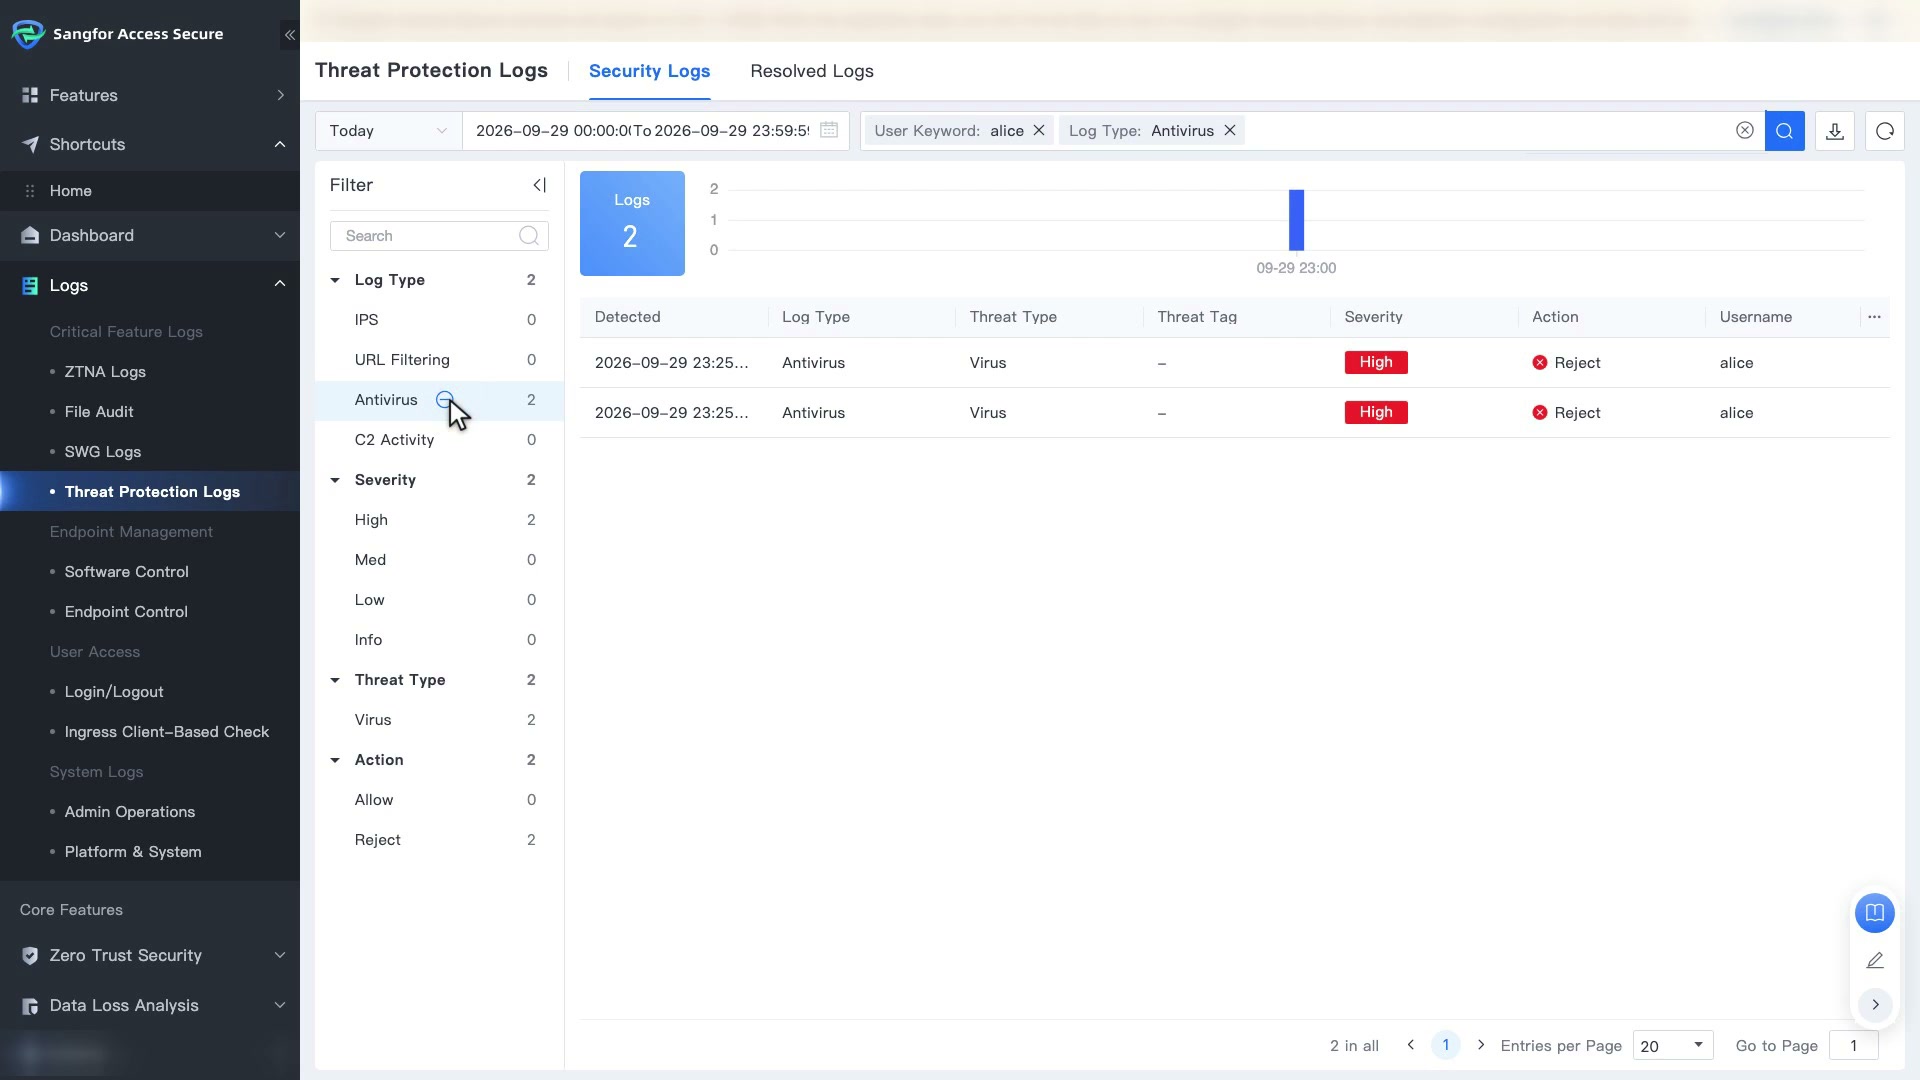The width and height of the screenshot is (1920, 1080).
Task: Click the Zero Trust Security shield icon
Action: 30,955
